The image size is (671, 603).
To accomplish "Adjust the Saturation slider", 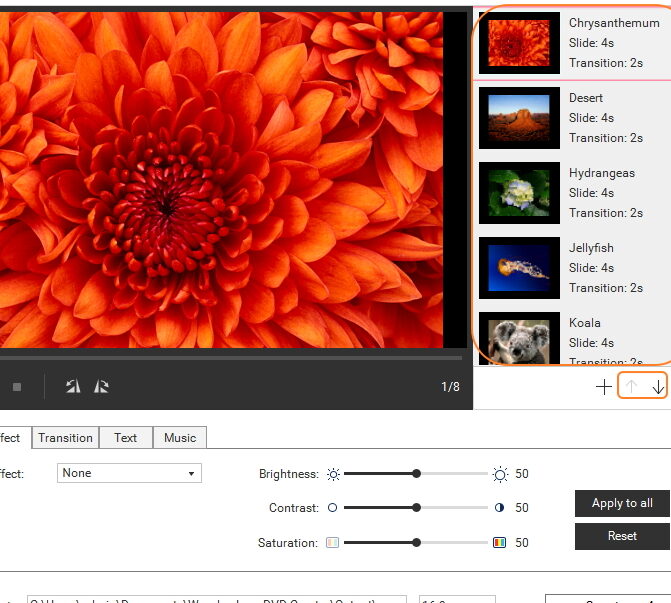I will [x=416, y=543].
